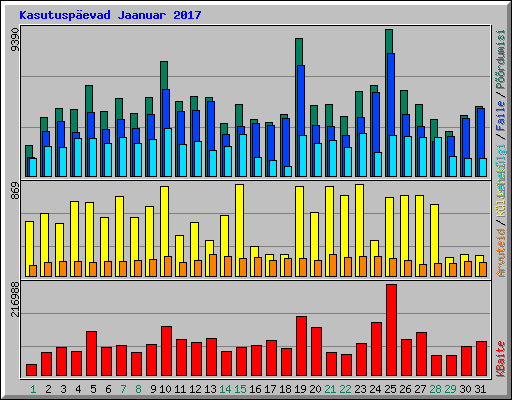Image resolution: width=512 pixels, height=400 pixels.
Task: Click the day 31 label on the x-axis
Action: click(481, 389)
